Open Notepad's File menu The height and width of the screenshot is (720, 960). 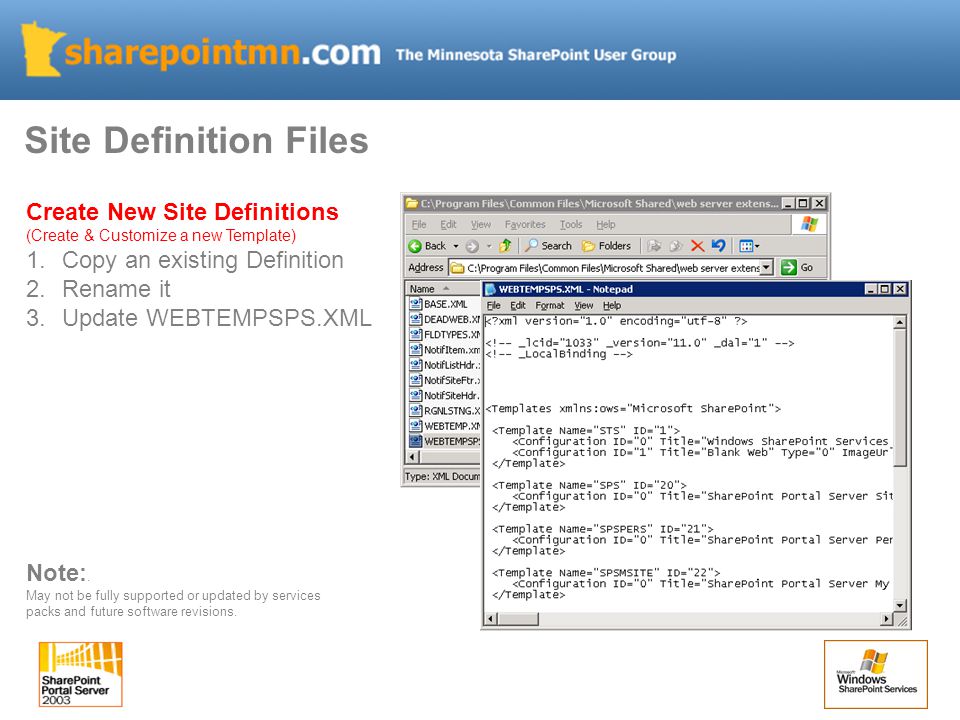(493, 306)
